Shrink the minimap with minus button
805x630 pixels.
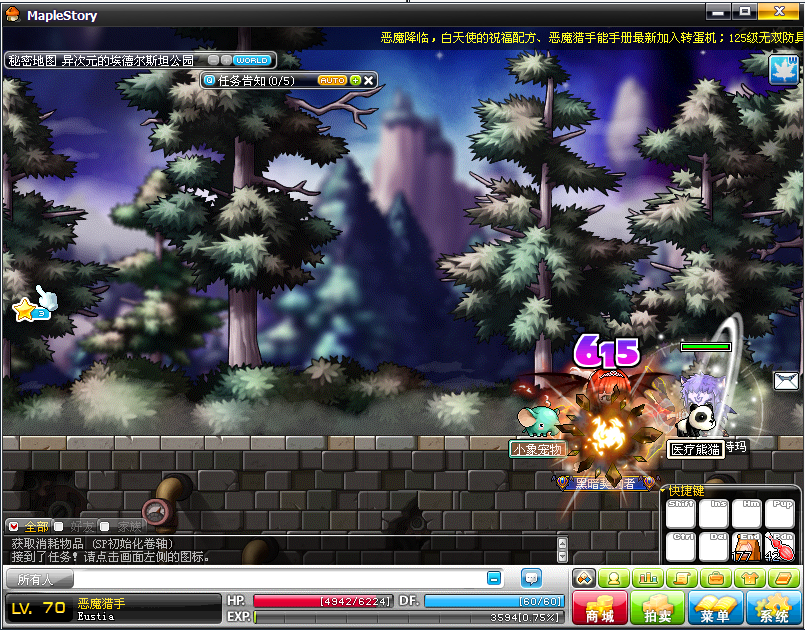(214, 60)
